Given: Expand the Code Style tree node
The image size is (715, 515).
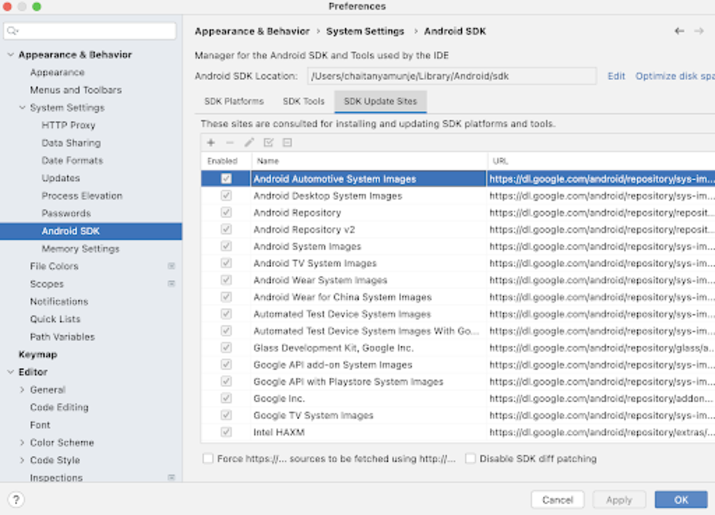Looking at the screenshot, I should coord(22,461).
